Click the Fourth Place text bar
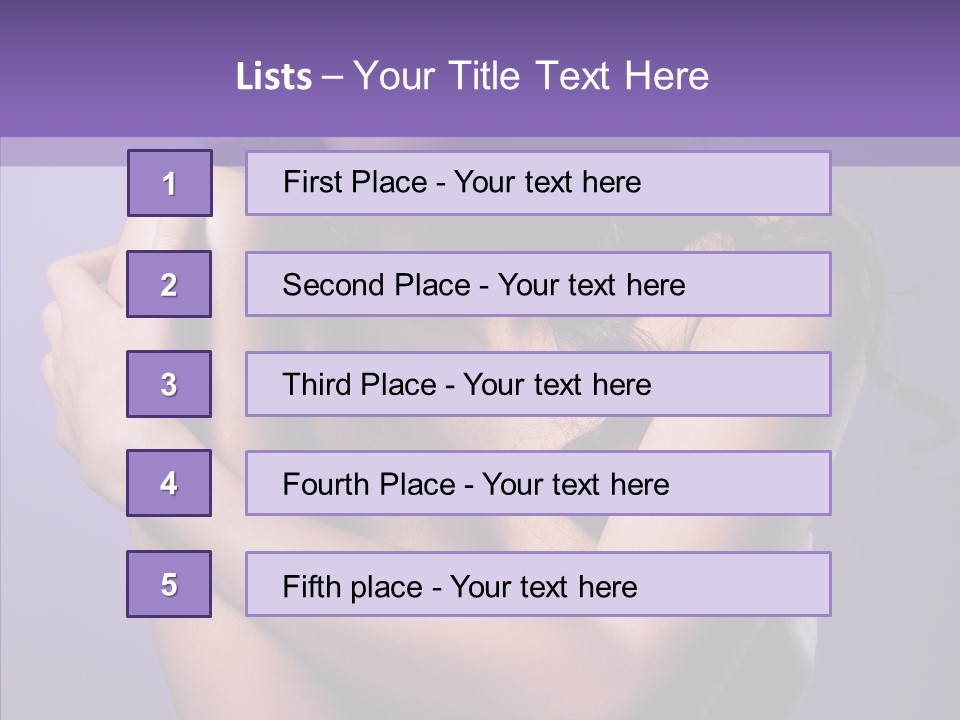 pyautogui.click(x=538, y=483)
